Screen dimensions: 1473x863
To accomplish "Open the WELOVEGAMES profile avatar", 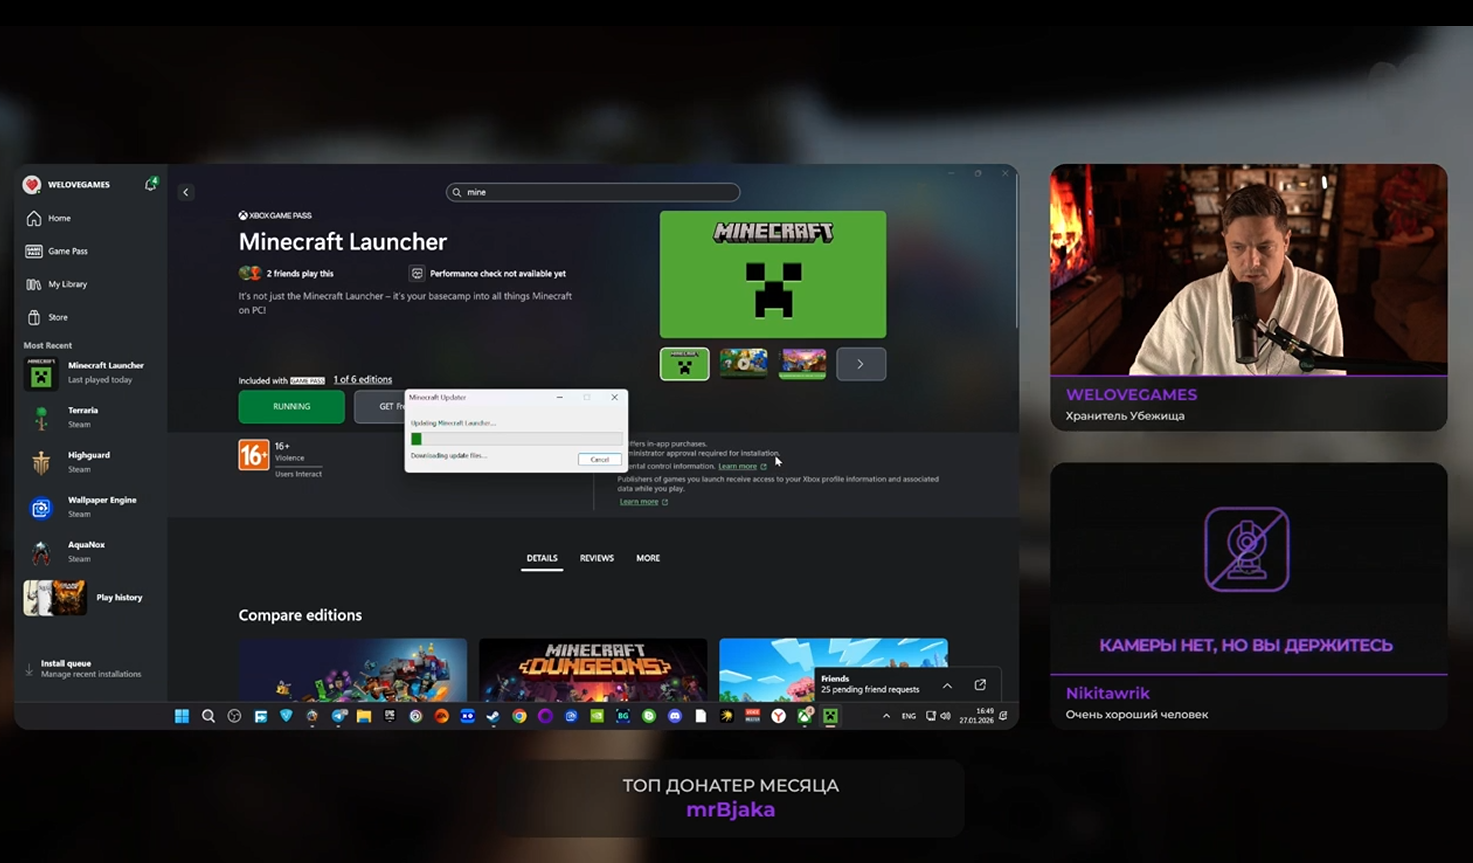I will click(x=32, y=184).
